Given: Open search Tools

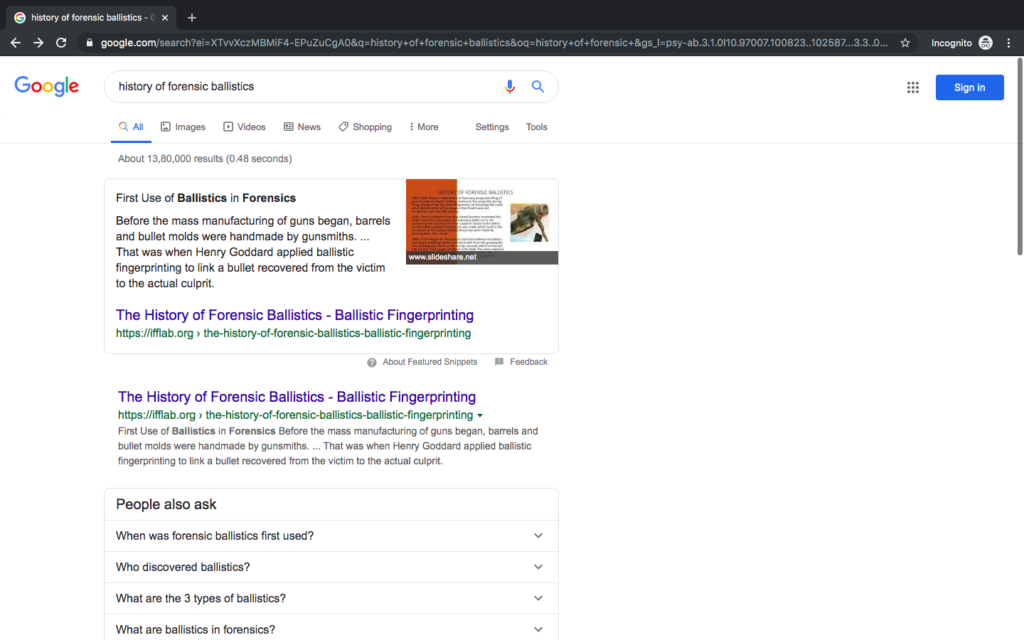Looking at the screenshot, I should (x=536, y=127).
